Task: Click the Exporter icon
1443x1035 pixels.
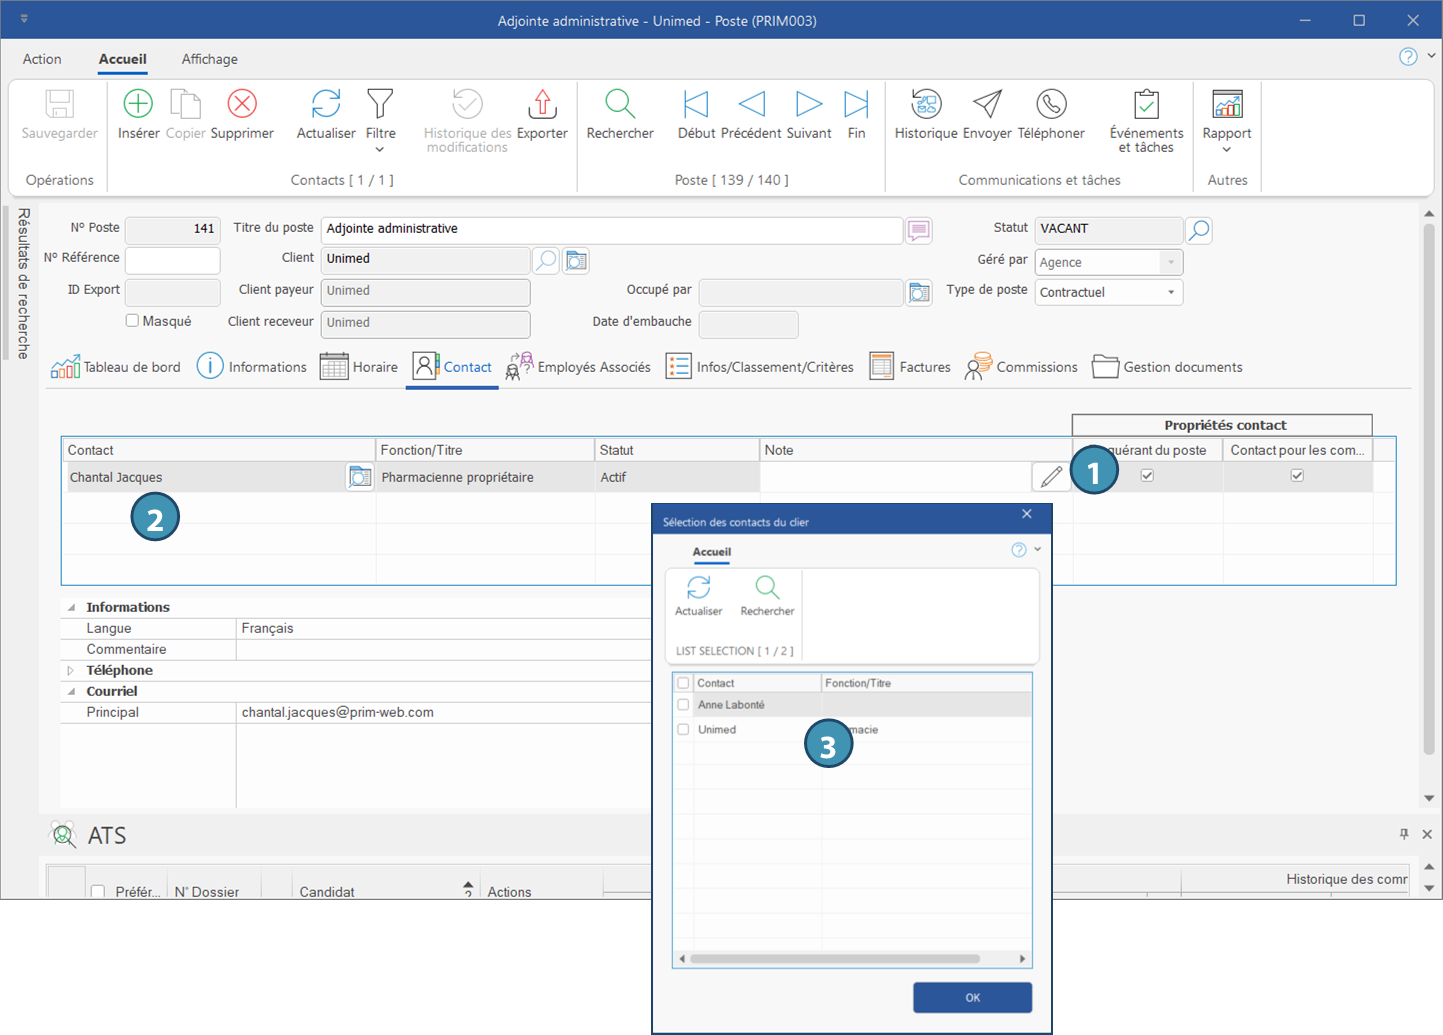Action: tap(542, 105)
